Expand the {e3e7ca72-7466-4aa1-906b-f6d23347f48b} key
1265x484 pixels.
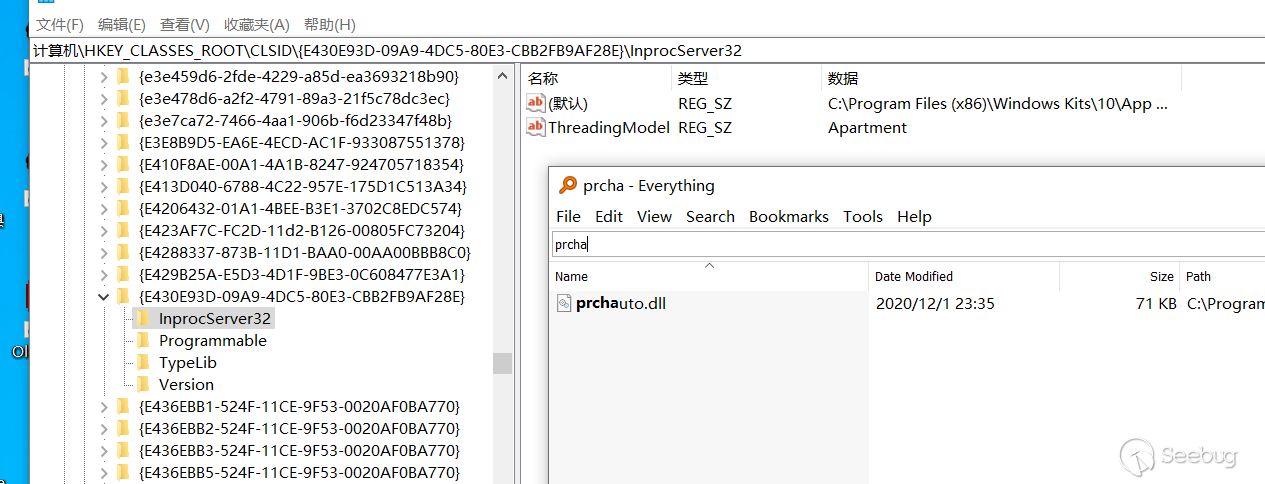click(x=104, y=120)
